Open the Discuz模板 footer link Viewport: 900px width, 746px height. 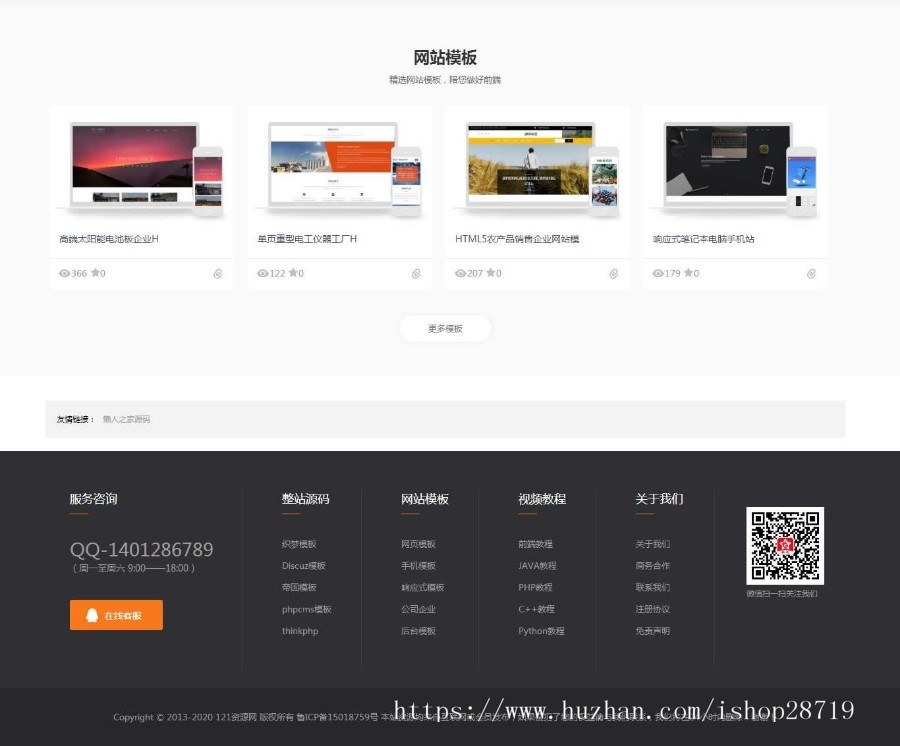point(303,566)
